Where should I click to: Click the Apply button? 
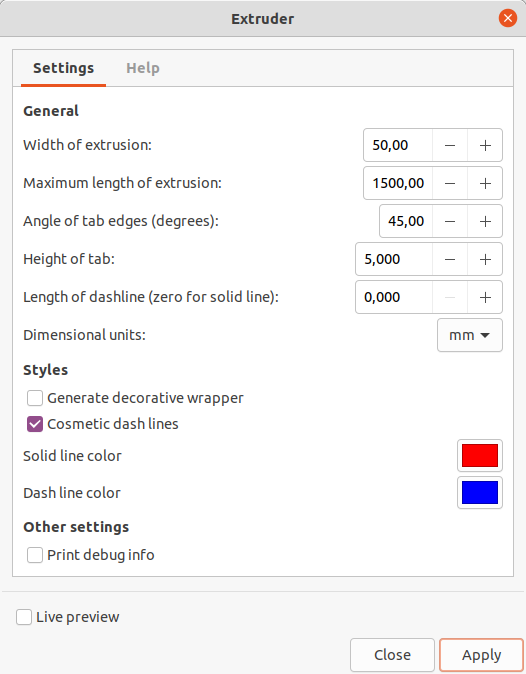click(x=481, y=655)
